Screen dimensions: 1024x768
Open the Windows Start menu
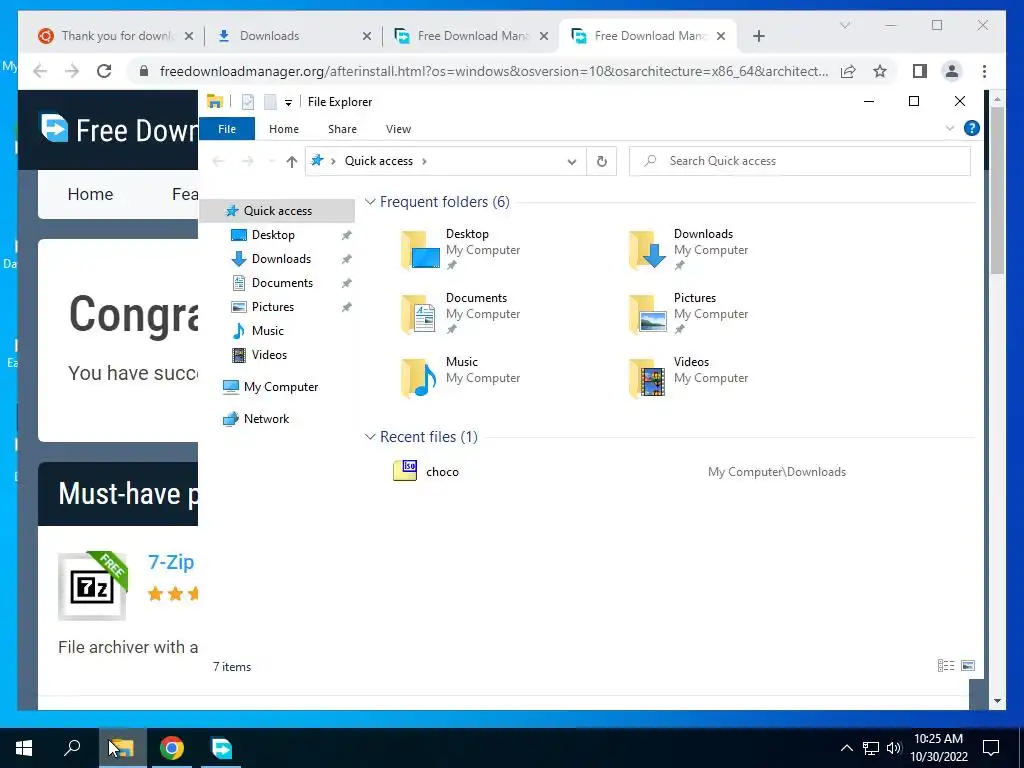coord(24,748)
